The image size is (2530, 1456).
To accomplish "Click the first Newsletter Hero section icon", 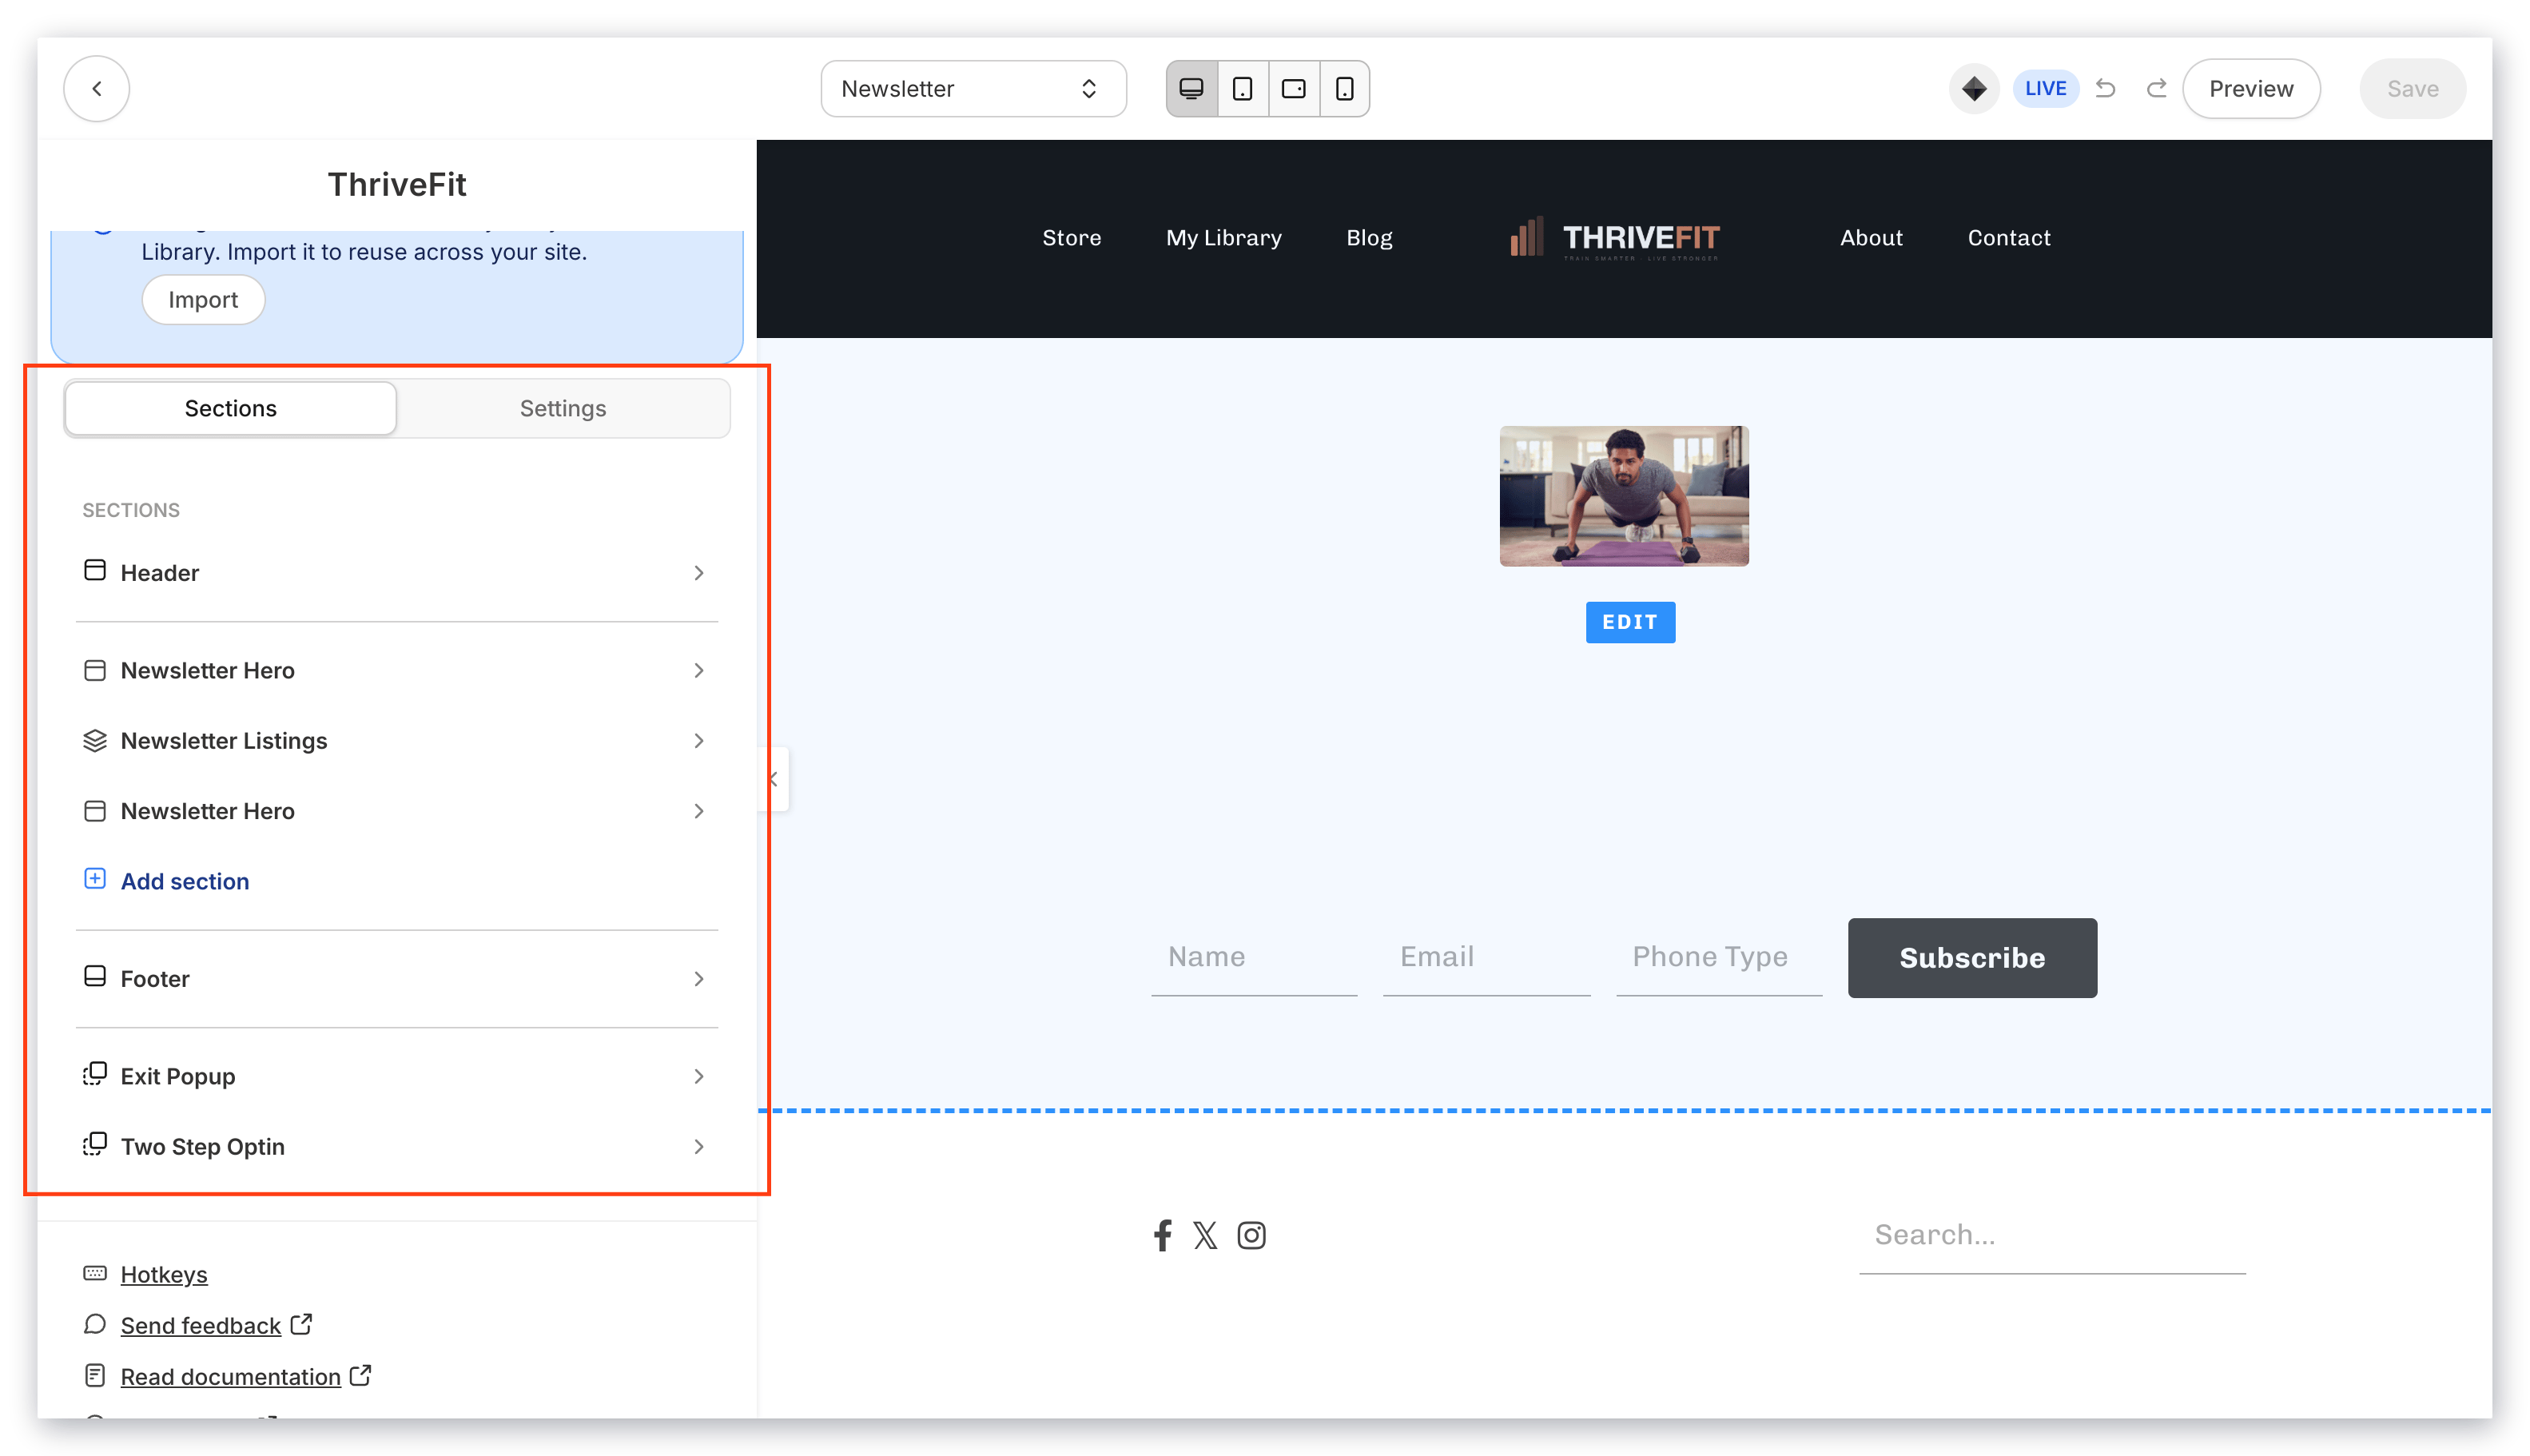I will [95, 670].
